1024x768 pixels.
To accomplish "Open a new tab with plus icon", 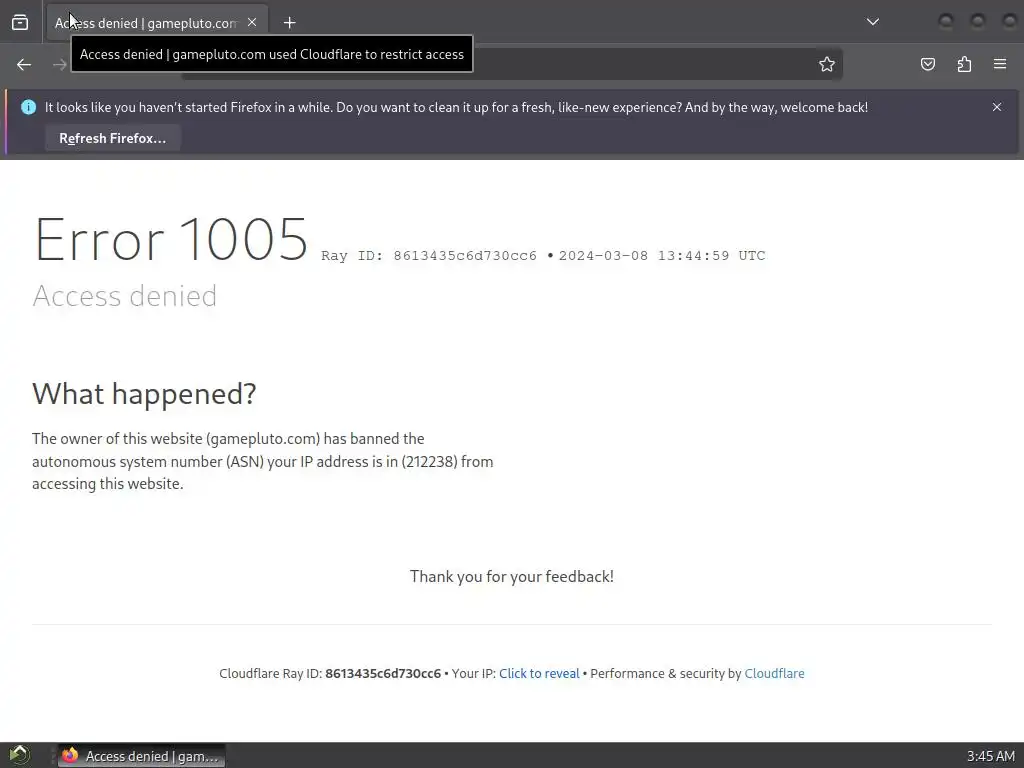I will coord(289,23).
